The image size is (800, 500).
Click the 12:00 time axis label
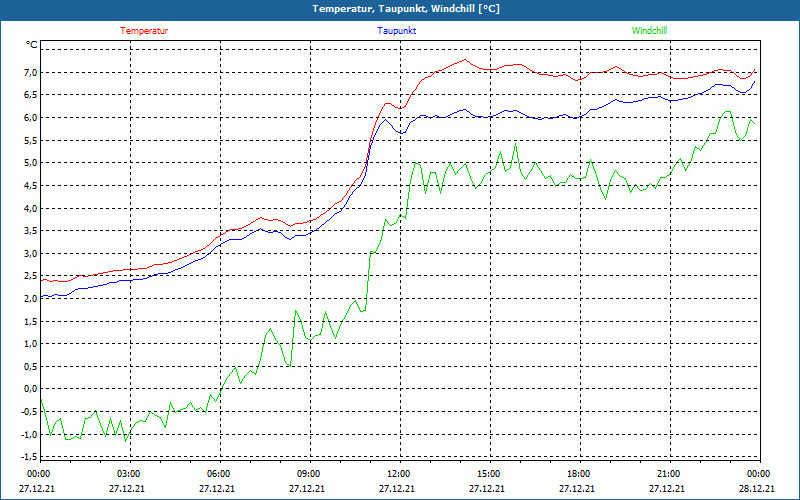click(400, 473)
